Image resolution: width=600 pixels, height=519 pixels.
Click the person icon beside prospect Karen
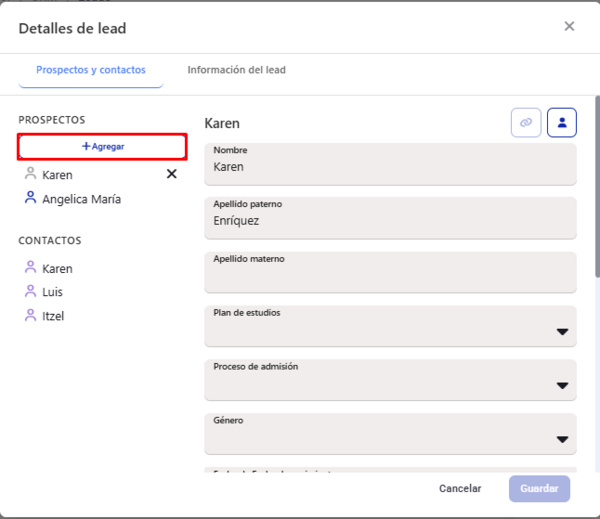(x=30, y=174)
